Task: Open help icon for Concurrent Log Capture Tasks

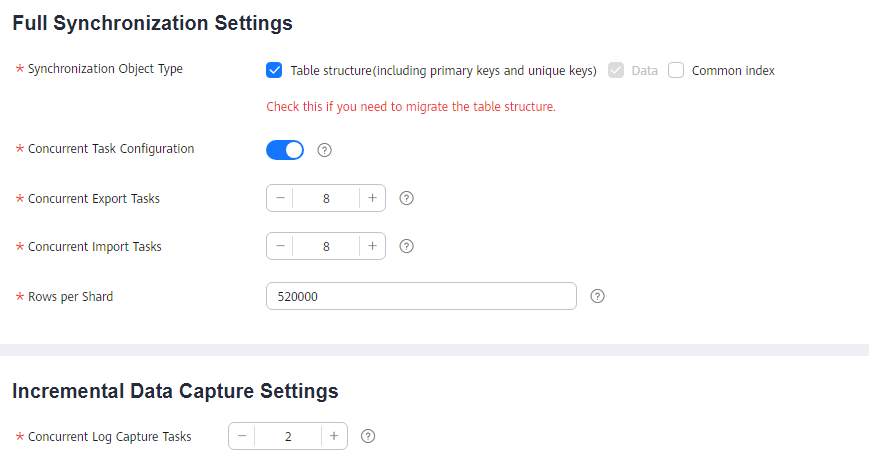Action: tap(367, 436)
